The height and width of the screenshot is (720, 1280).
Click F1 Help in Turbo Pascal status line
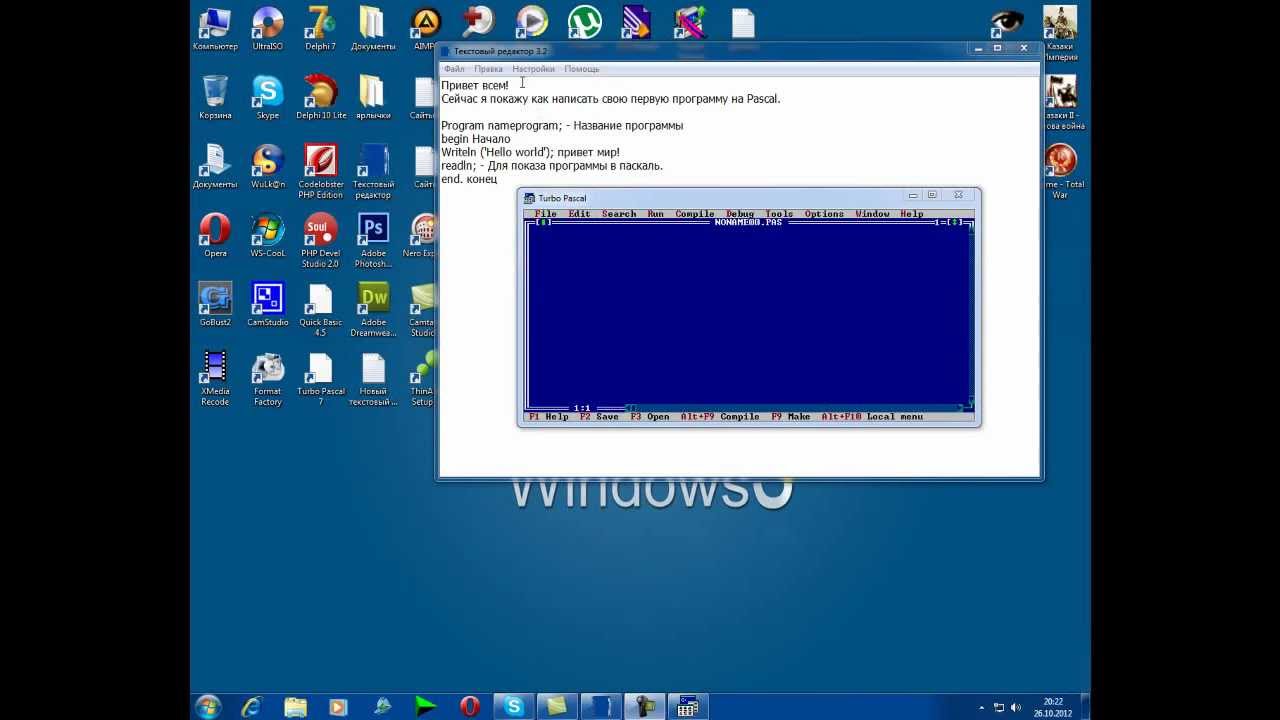(x=548, y=417)
